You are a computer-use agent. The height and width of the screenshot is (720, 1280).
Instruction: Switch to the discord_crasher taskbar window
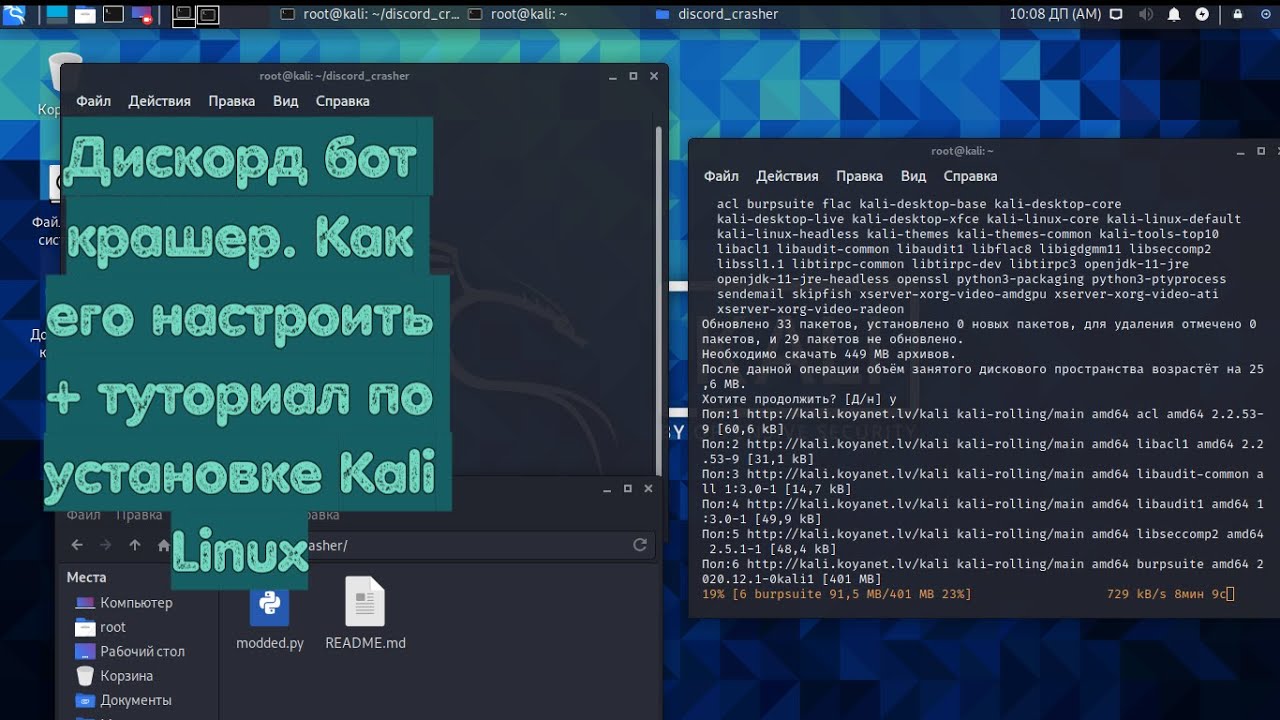716,14
